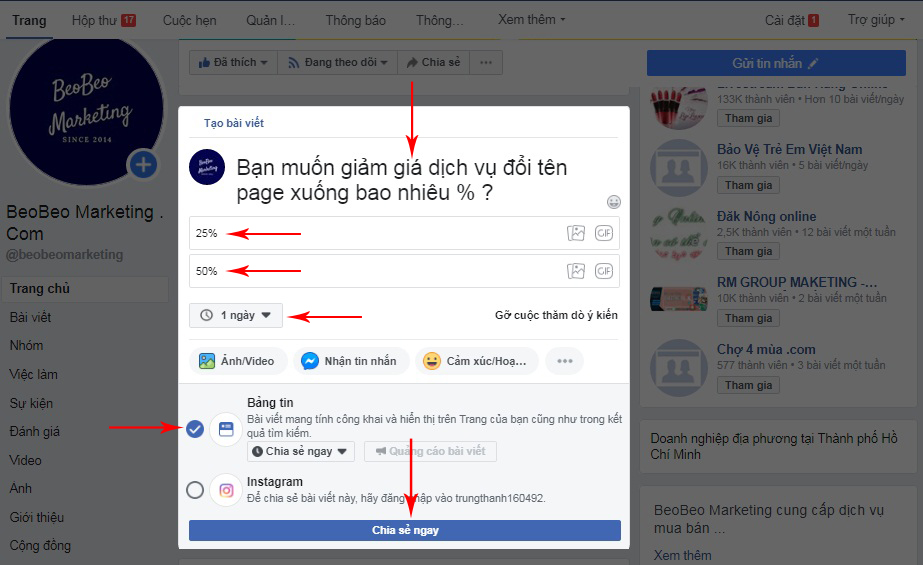
Task: Open the 1 ngày poll duration dropdown
Action: click(235, 315)
